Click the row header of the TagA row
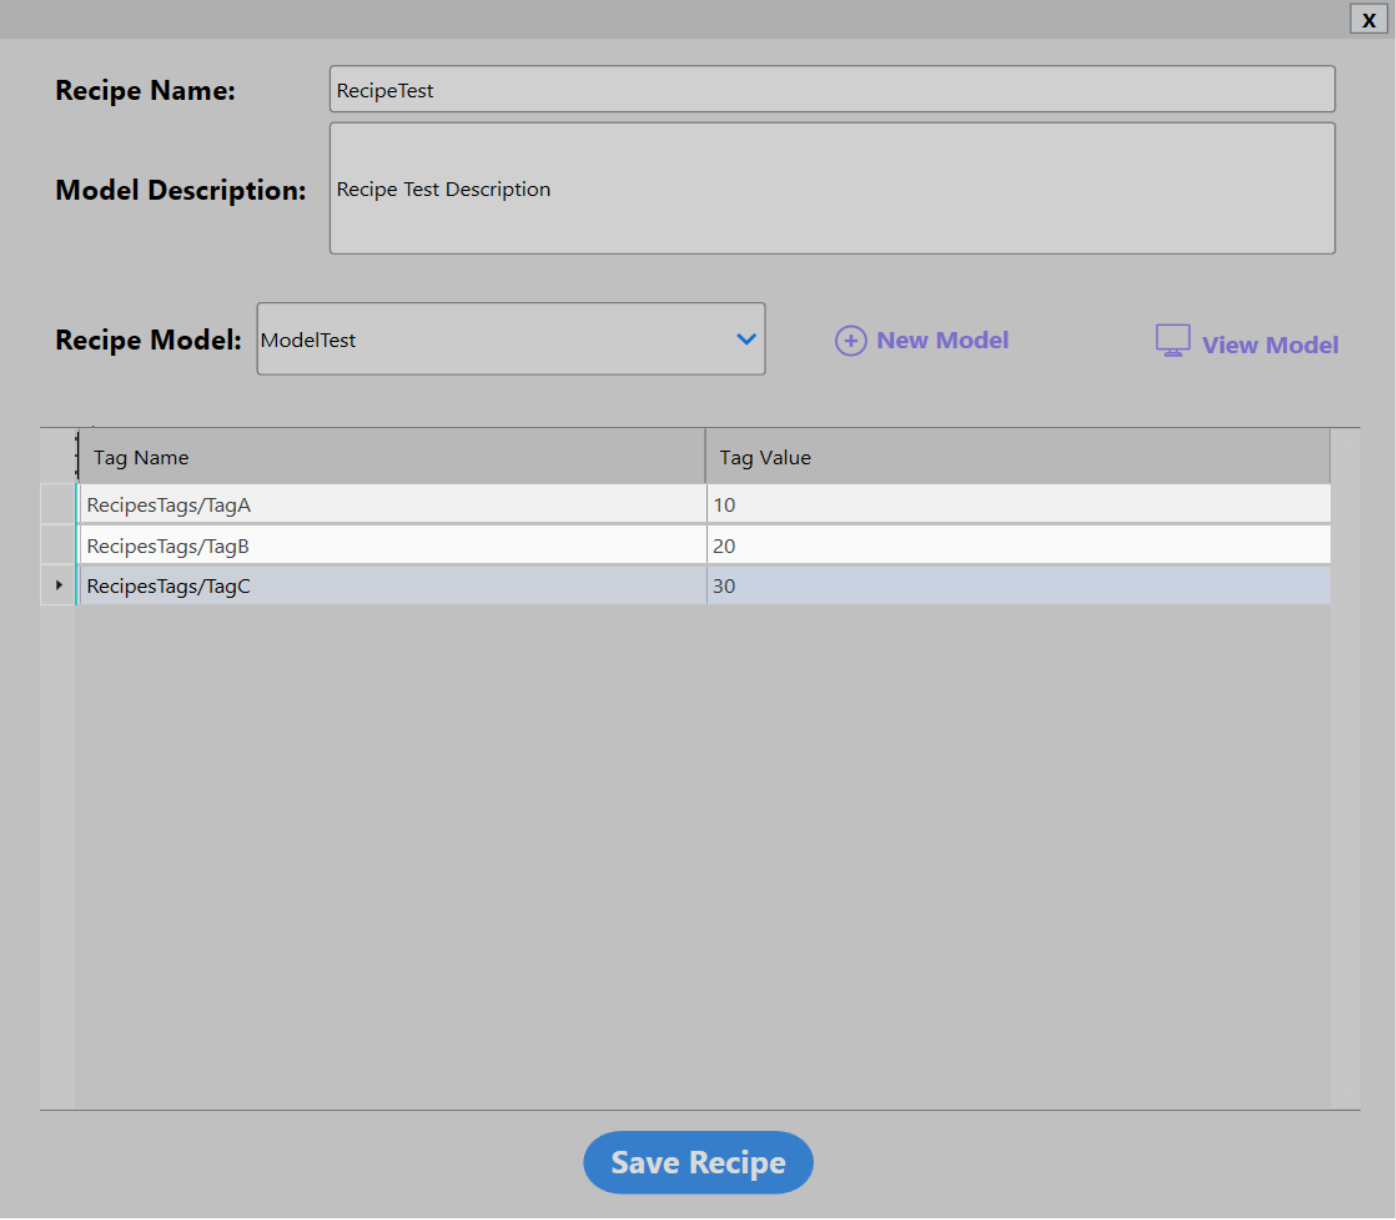 (58, 504)
